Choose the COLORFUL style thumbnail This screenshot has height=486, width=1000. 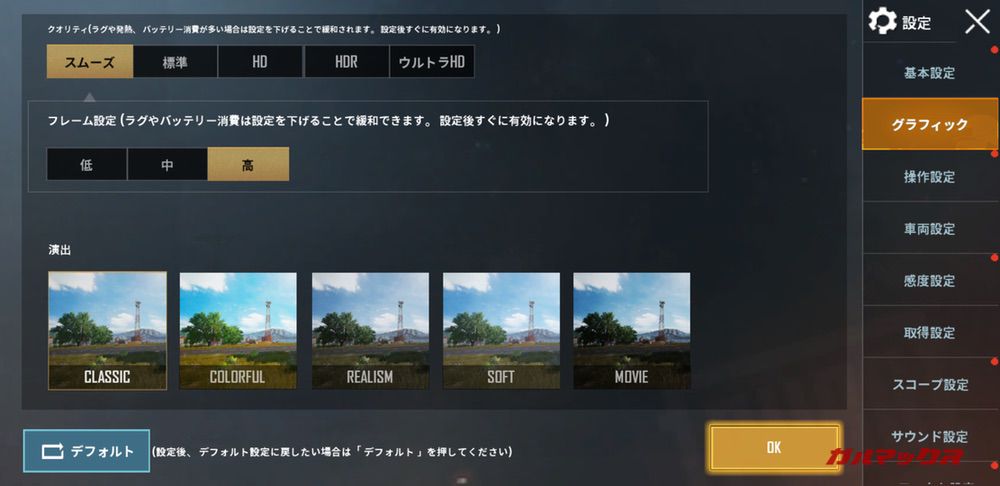(238, 330)
